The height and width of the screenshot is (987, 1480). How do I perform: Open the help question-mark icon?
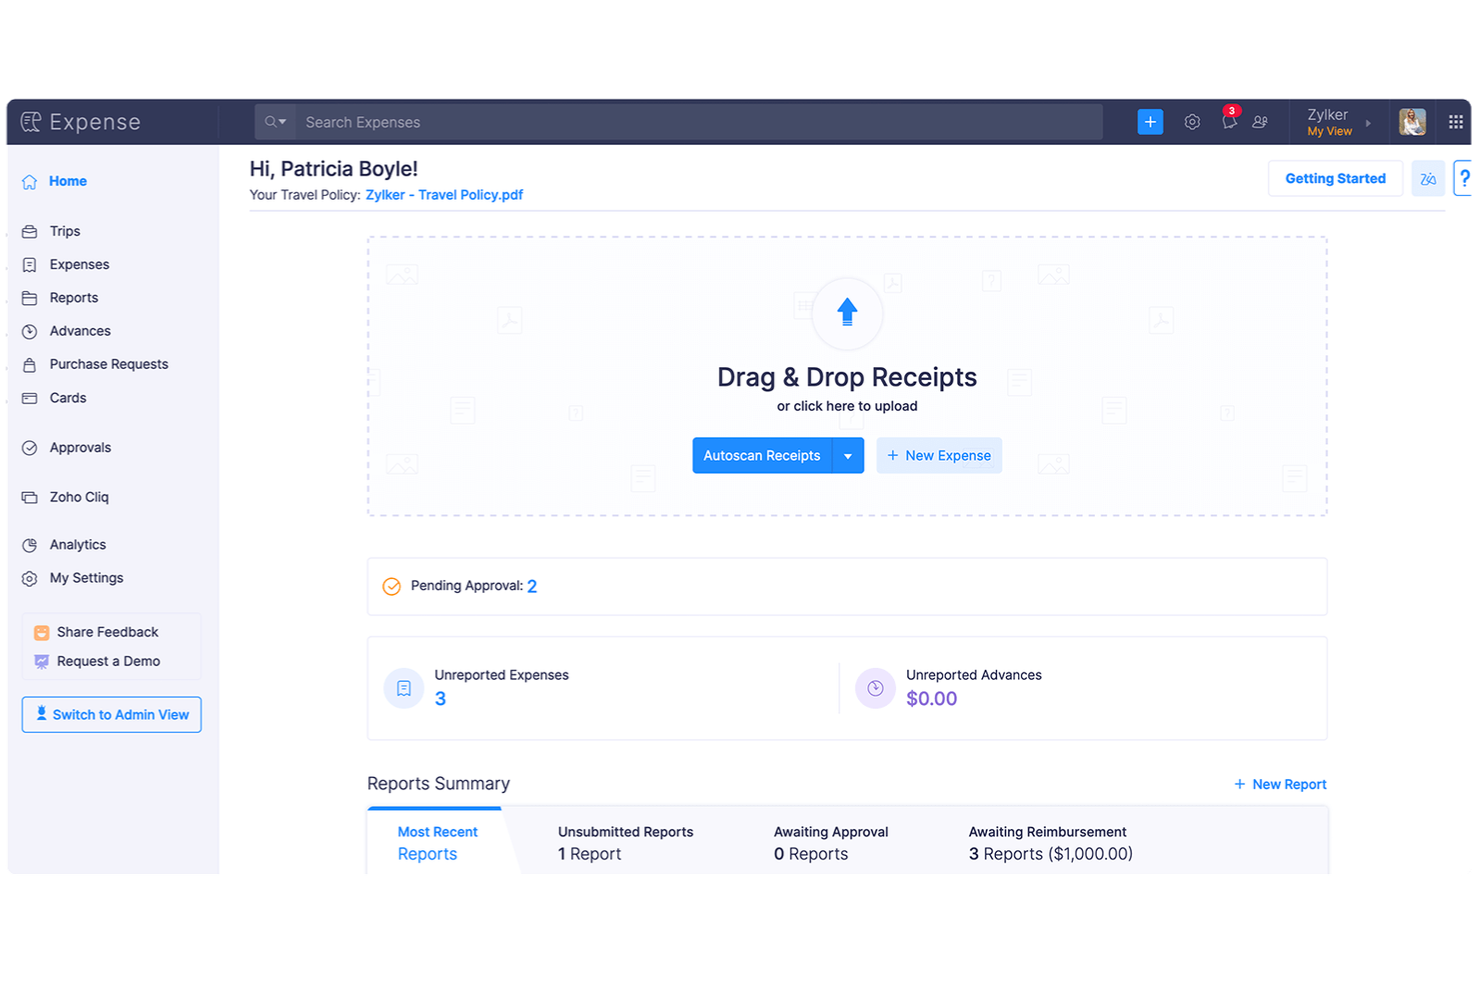click(1464, 178)
